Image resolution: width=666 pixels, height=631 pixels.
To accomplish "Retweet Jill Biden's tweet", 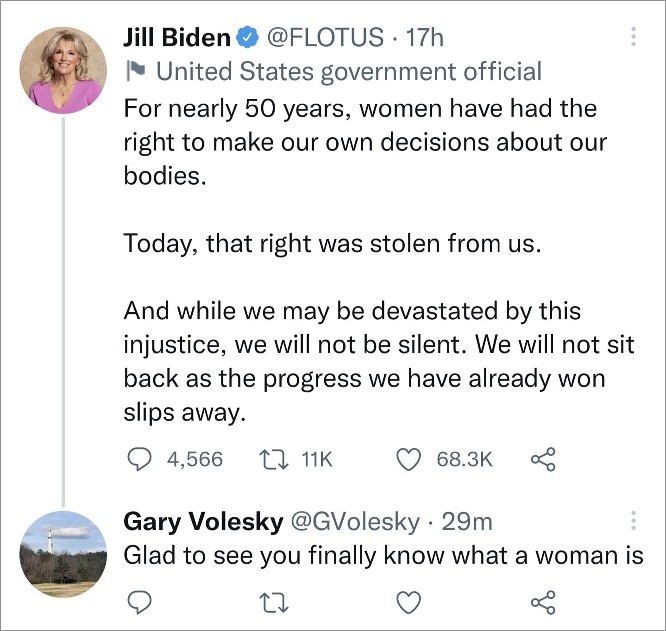I will coord(273,459).
